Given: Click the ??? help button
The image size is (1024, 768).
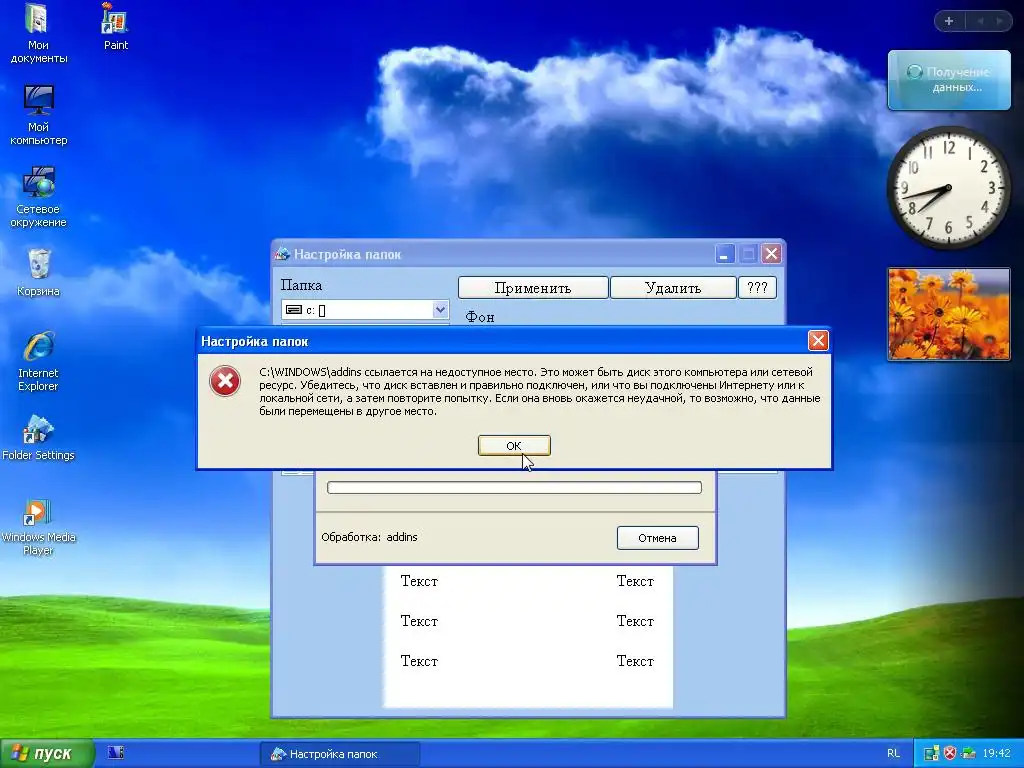Looking at the screenshot, I should point(757,287).
